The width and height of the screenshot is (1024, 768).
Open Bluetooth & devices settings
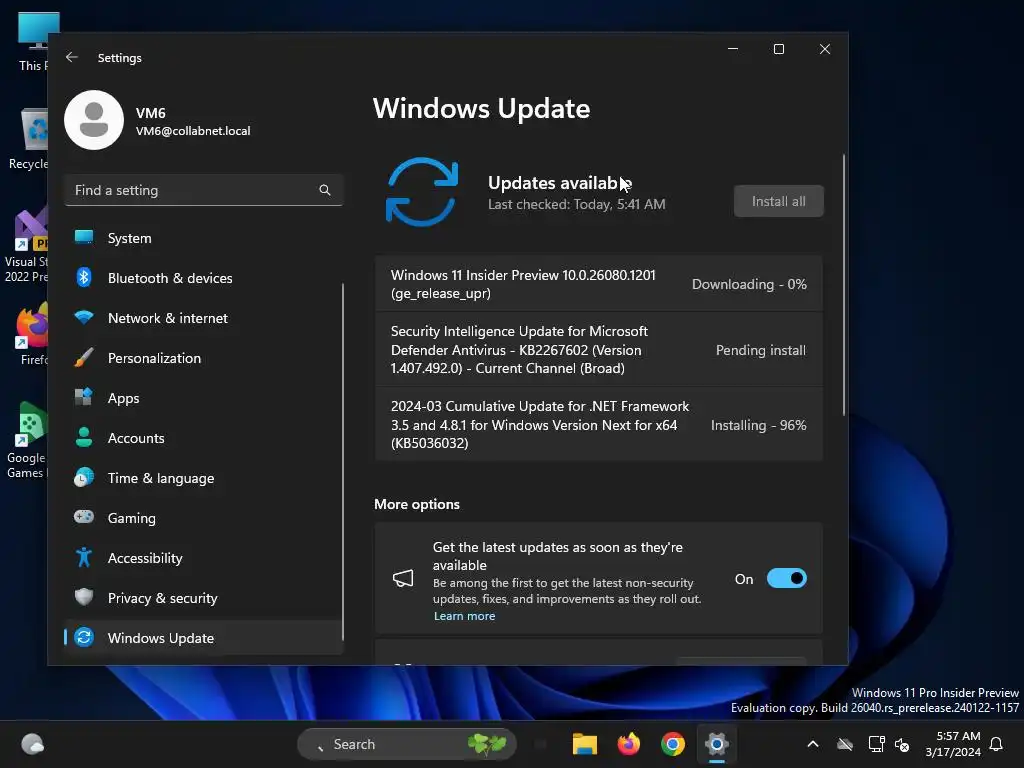coord(204,278)
